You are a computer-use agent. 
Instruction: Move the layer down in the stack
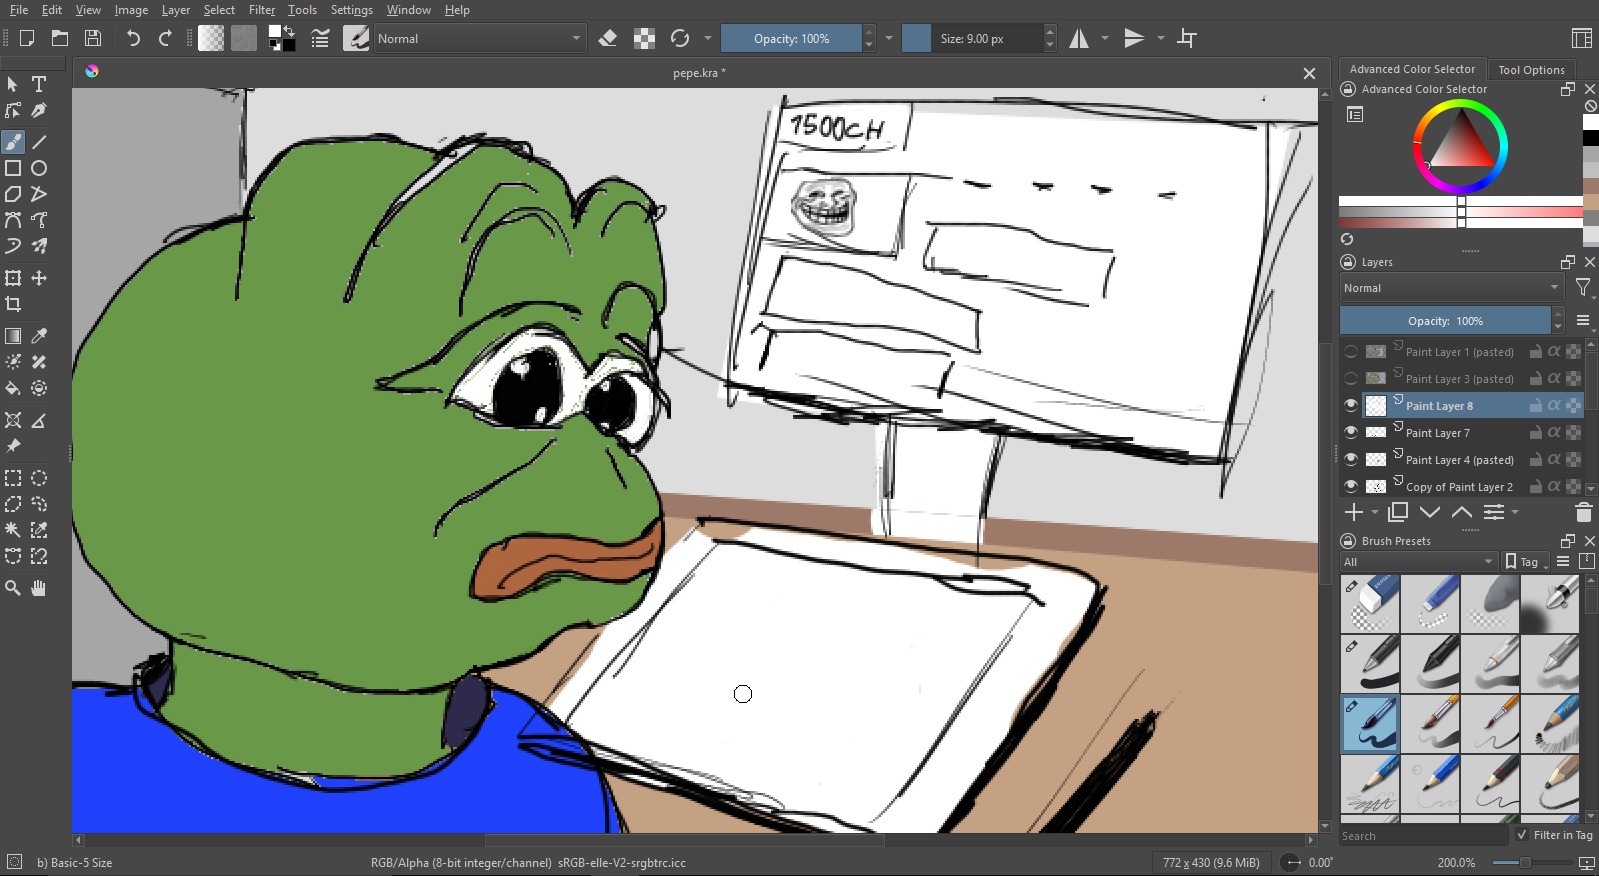click(1430, 512)
